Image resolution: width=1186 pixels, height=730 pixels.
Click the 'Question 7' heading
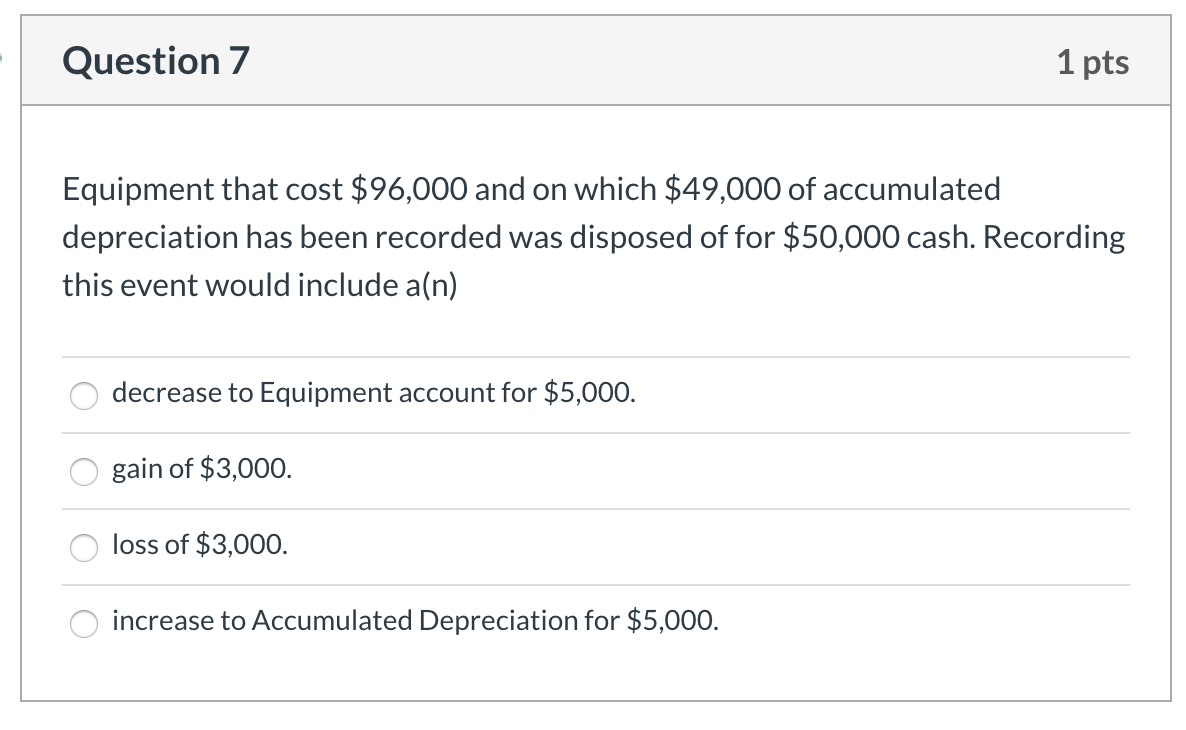tap(155, 62)
